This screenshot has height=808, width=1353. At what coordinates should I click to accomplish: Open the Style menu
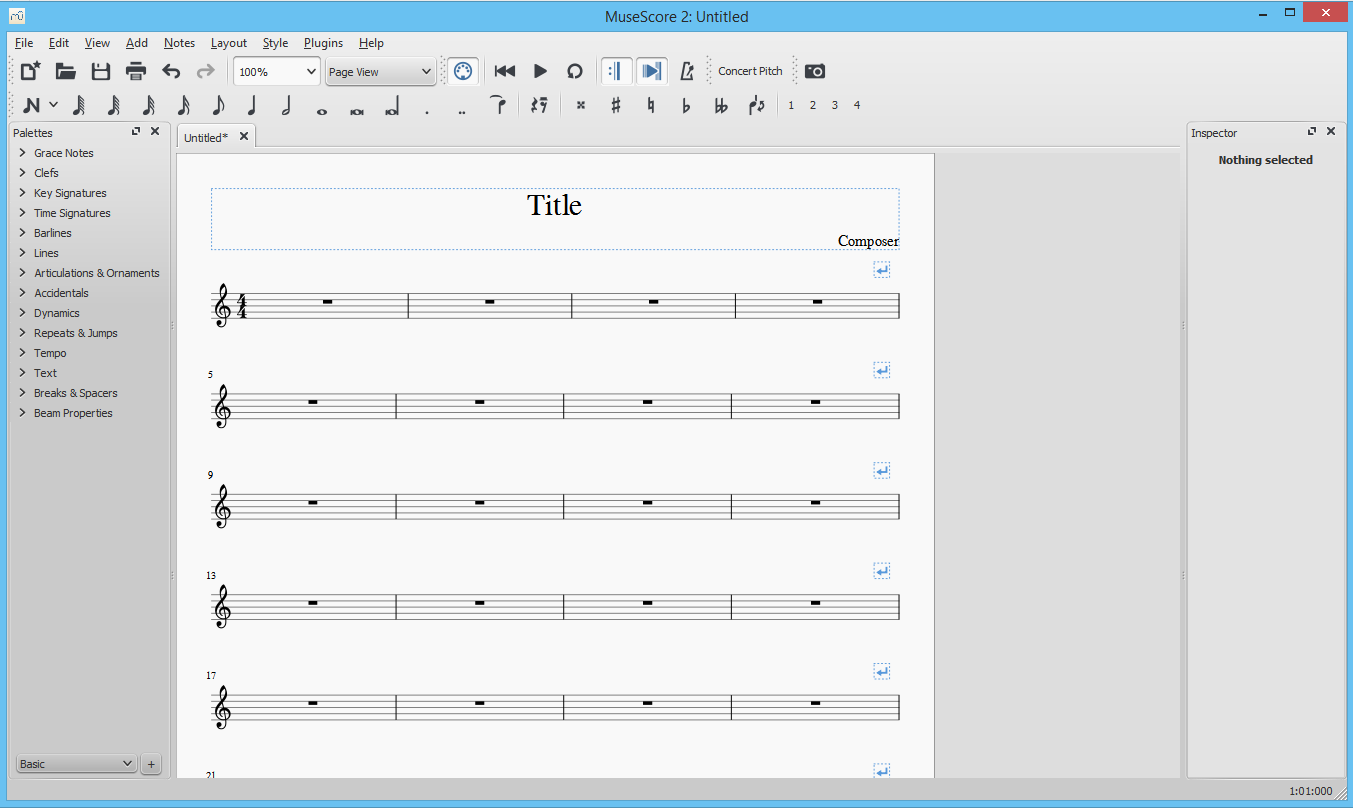pos(275,43)
